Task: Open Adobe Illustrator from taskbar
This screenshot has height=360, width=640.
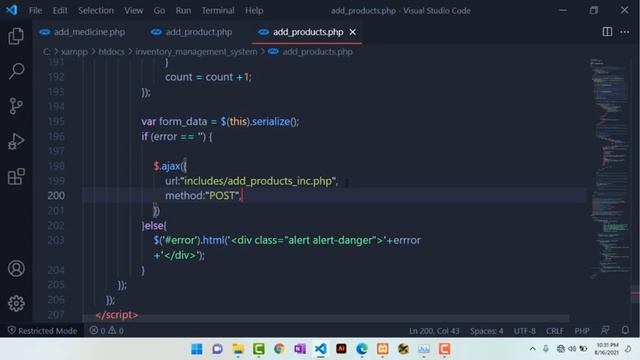Action: [x=341, y=349]
